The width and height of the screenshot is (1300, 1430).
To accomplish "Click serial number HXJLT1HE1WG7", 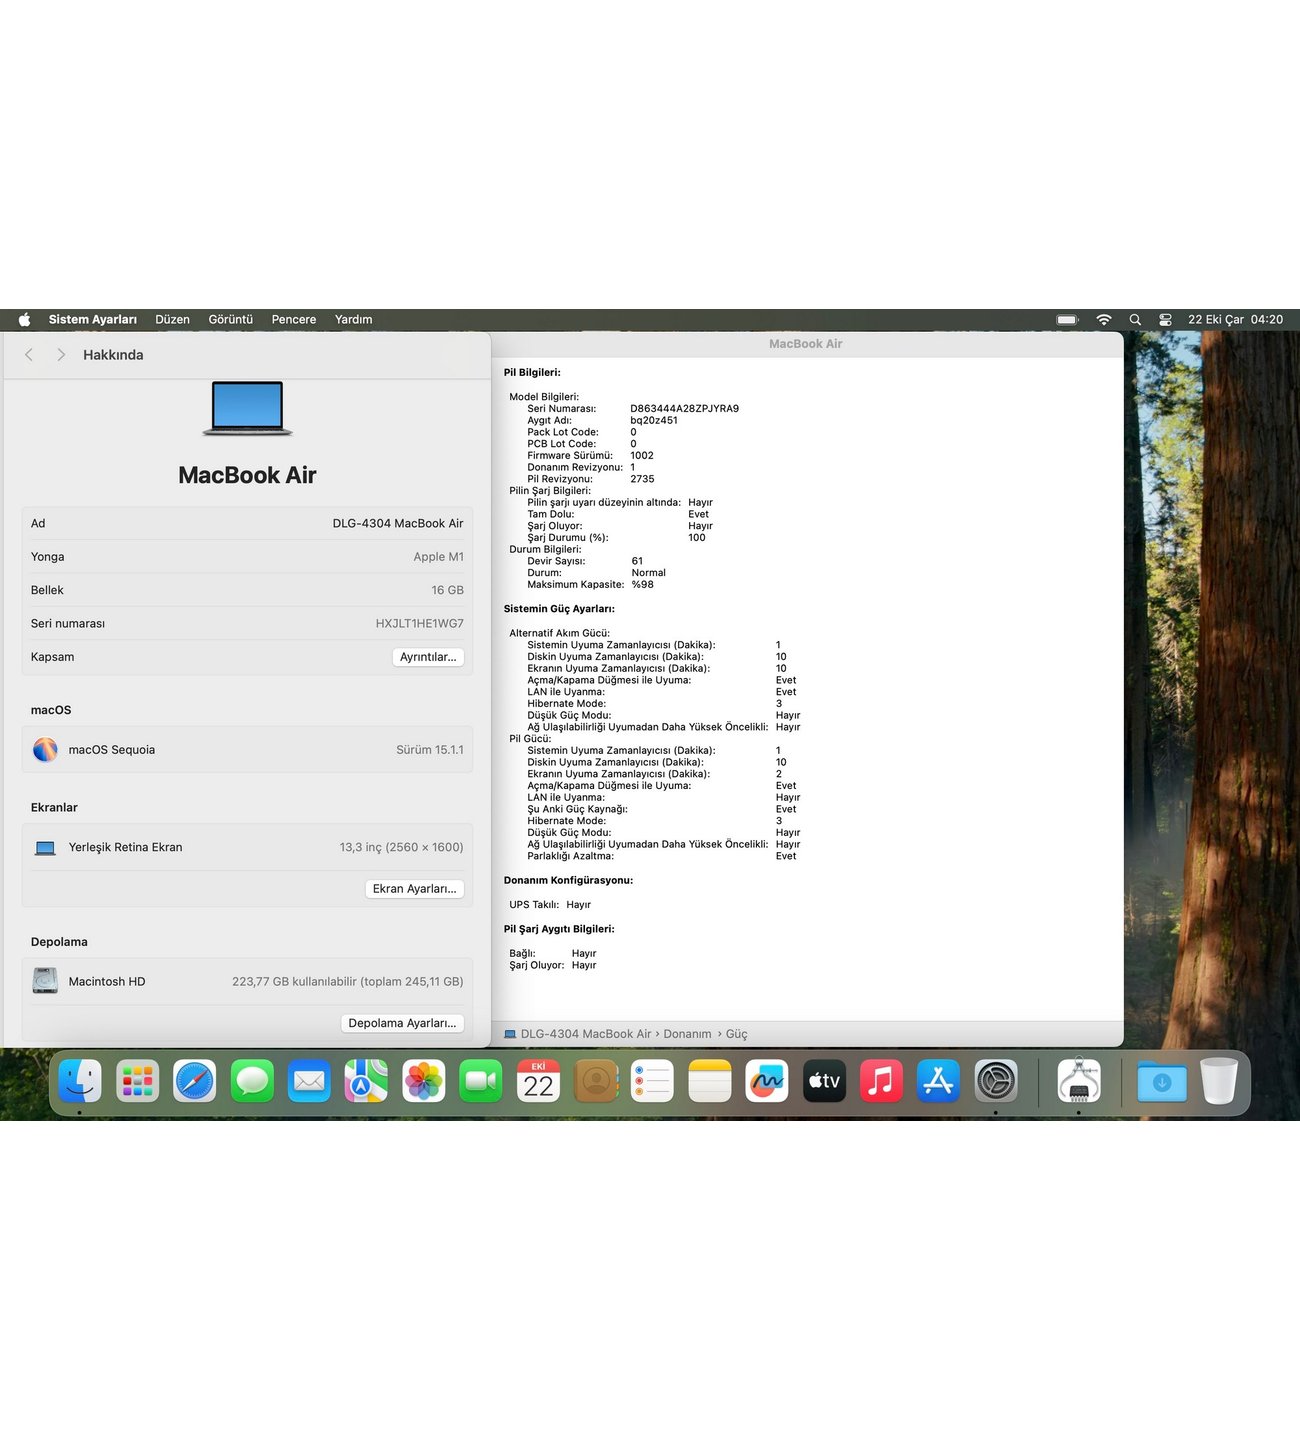I will pyautogui.click(x=419, y=624).
